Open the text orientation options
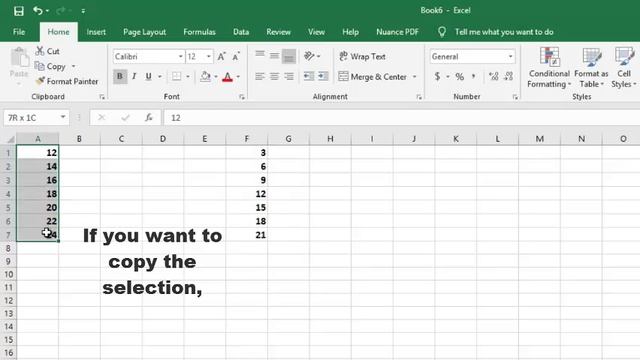Screen dimensions: 640x360 (x=312, y=56)
